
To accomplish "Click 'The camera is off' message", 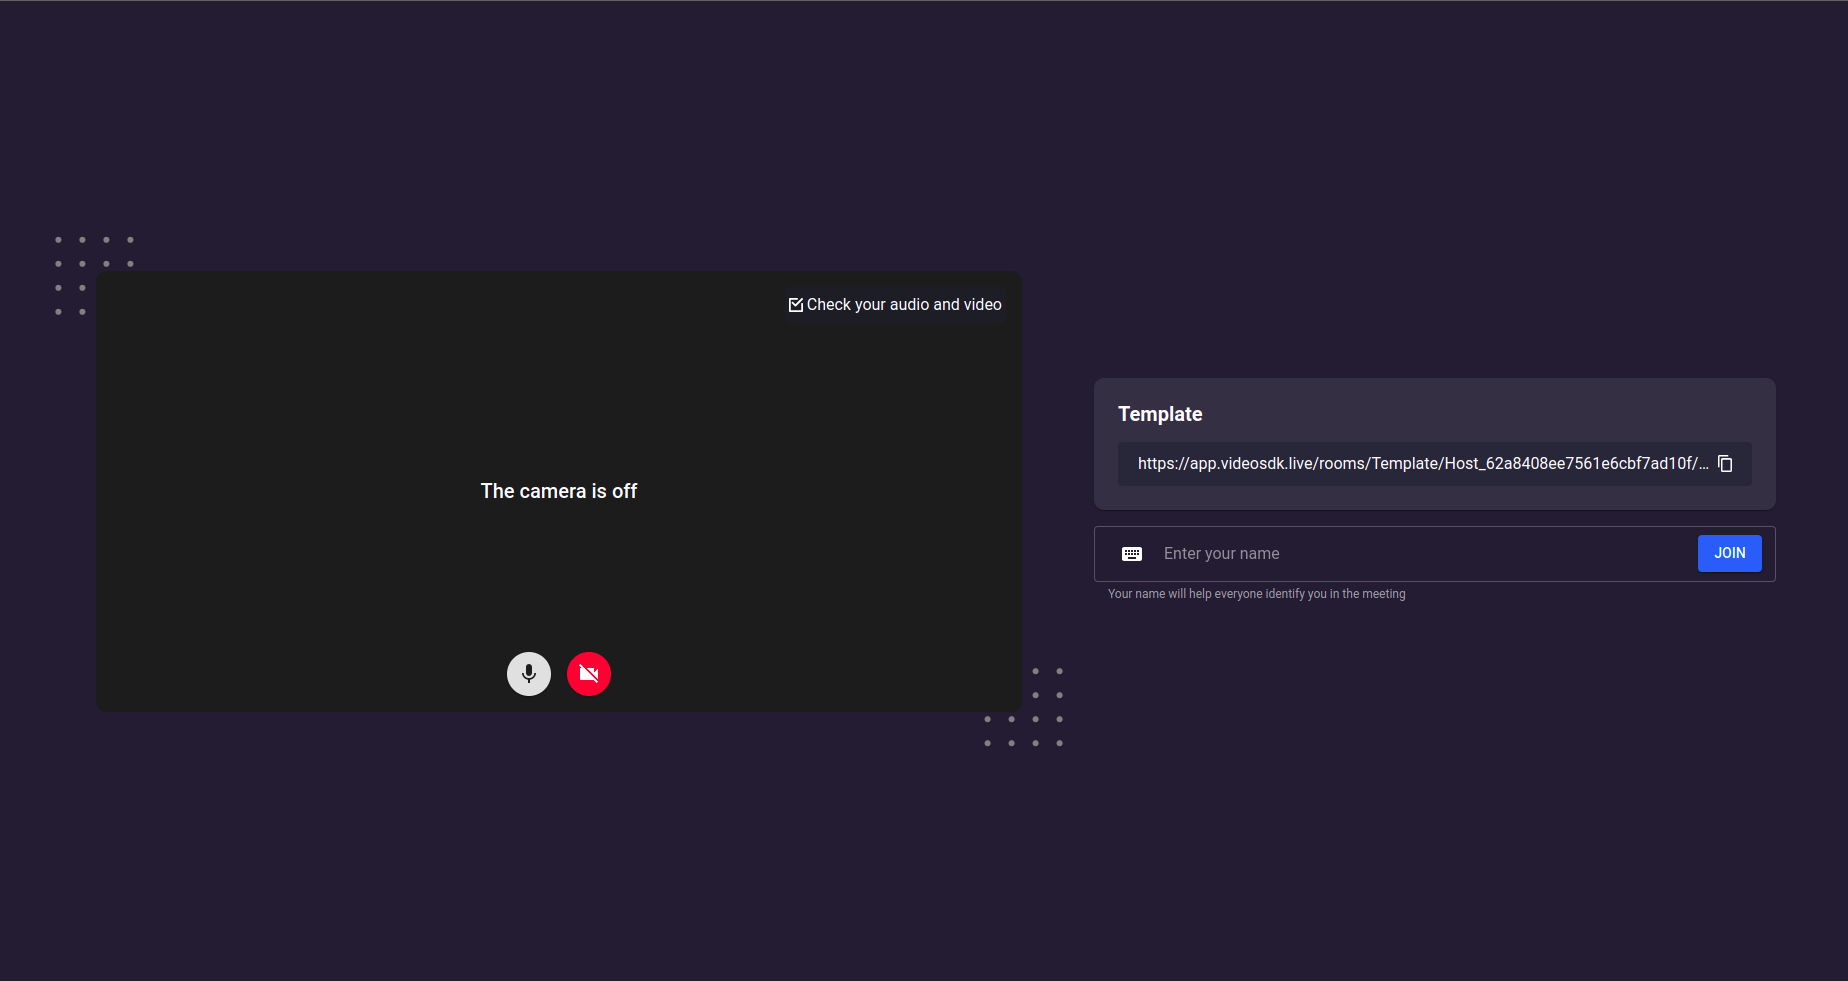I will point(559,491).
